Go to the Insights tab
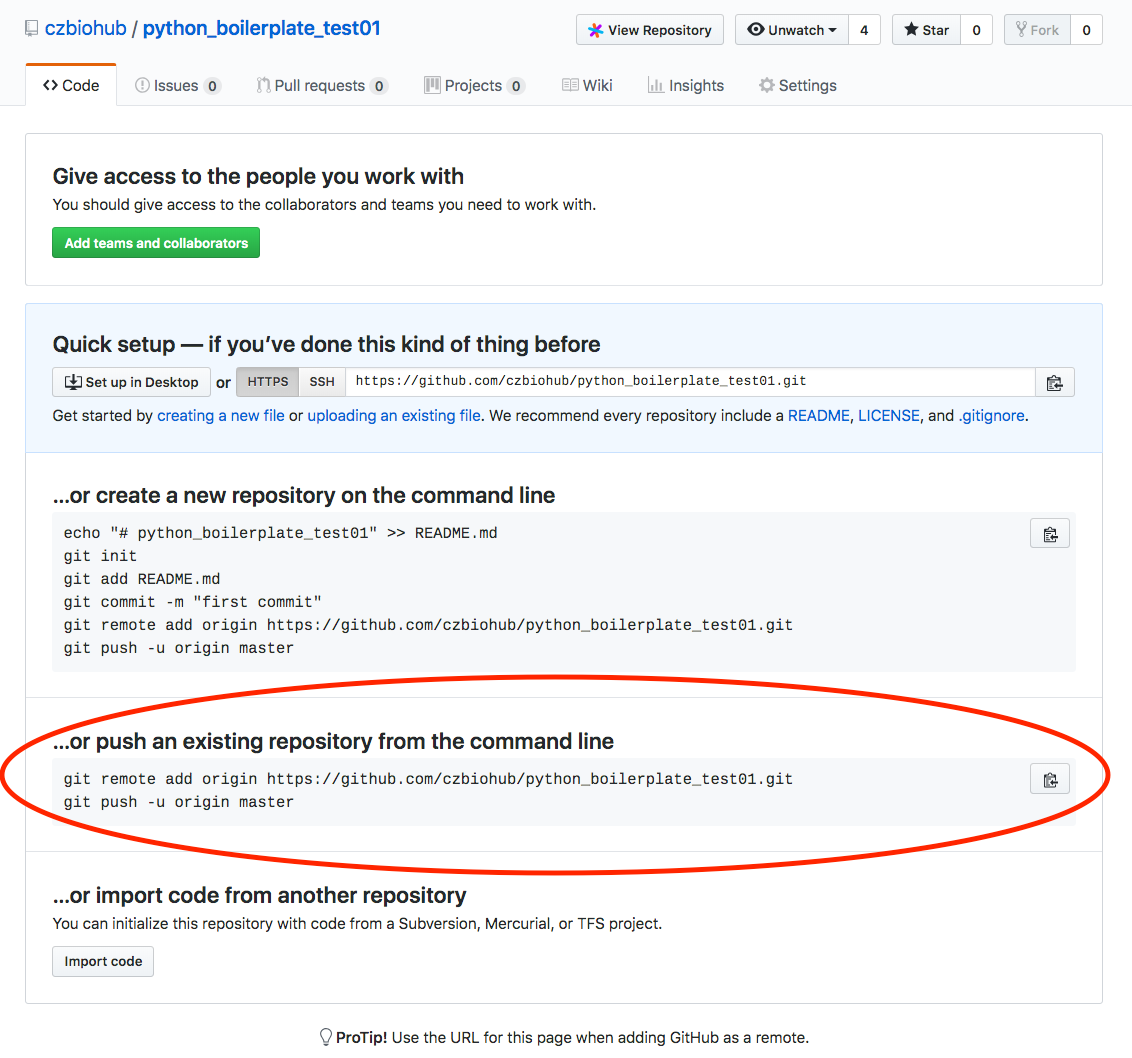This screenshot has height=1058, width=1132. tap(686, 85)
